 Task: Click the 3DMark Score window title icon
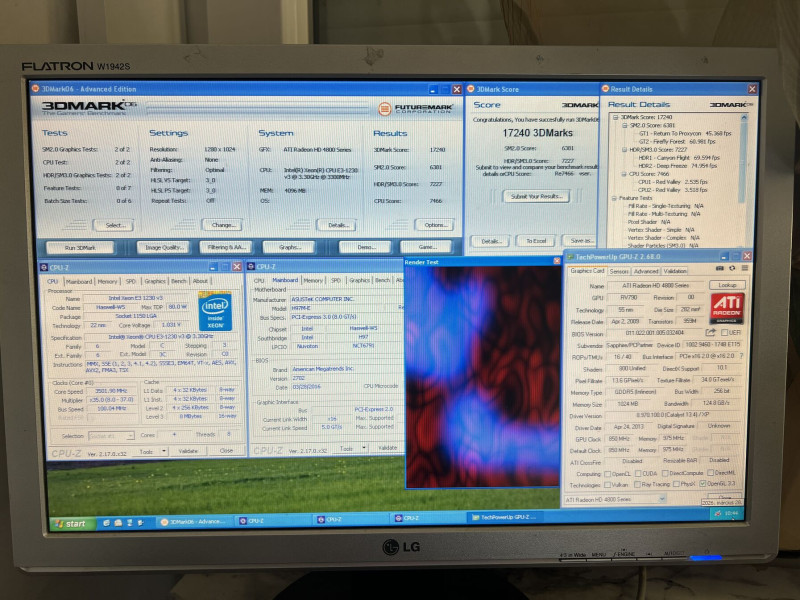tap(470, 89)
